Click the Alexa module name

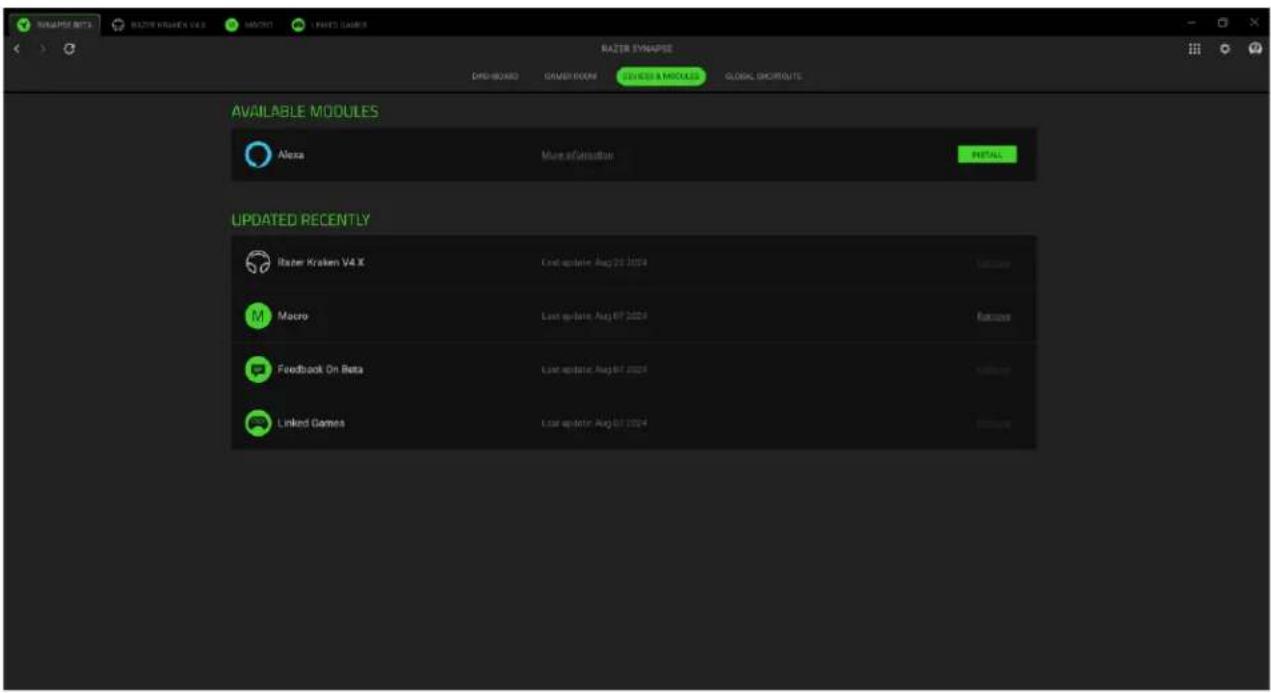click(290, 155)
